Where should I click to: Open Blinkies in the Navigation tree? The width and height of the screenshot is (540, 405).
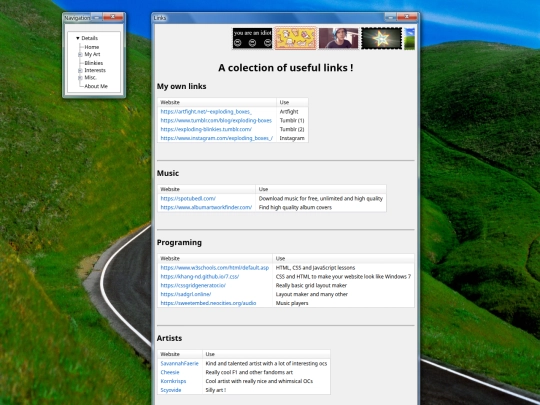click(94, 63)
